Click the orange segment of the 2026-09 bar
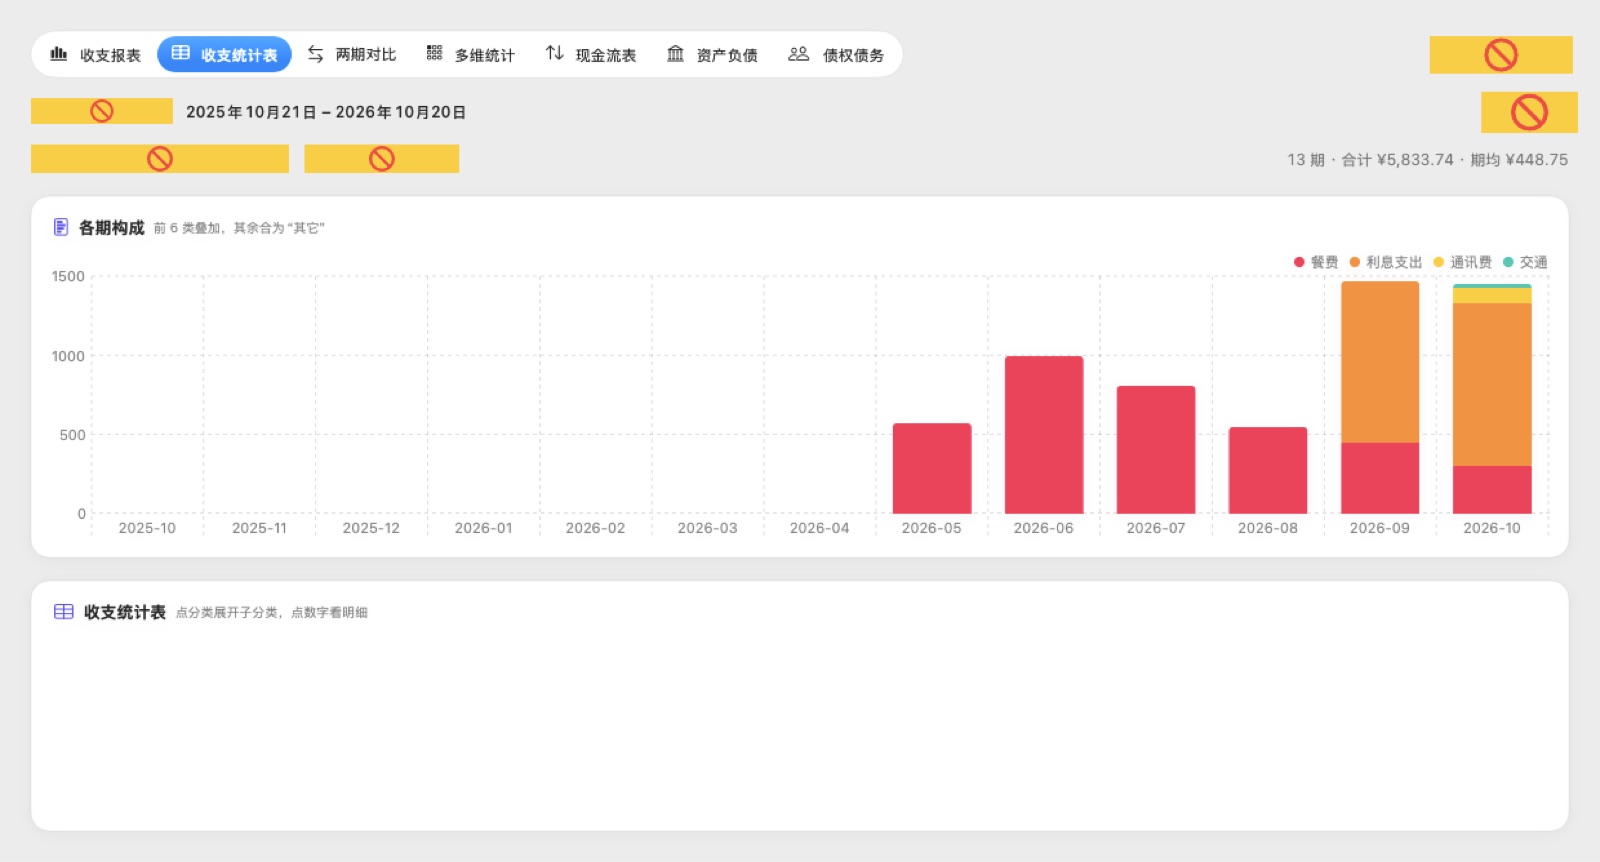This screenshot has width=1600, height=862. [x=1380, y=362]
